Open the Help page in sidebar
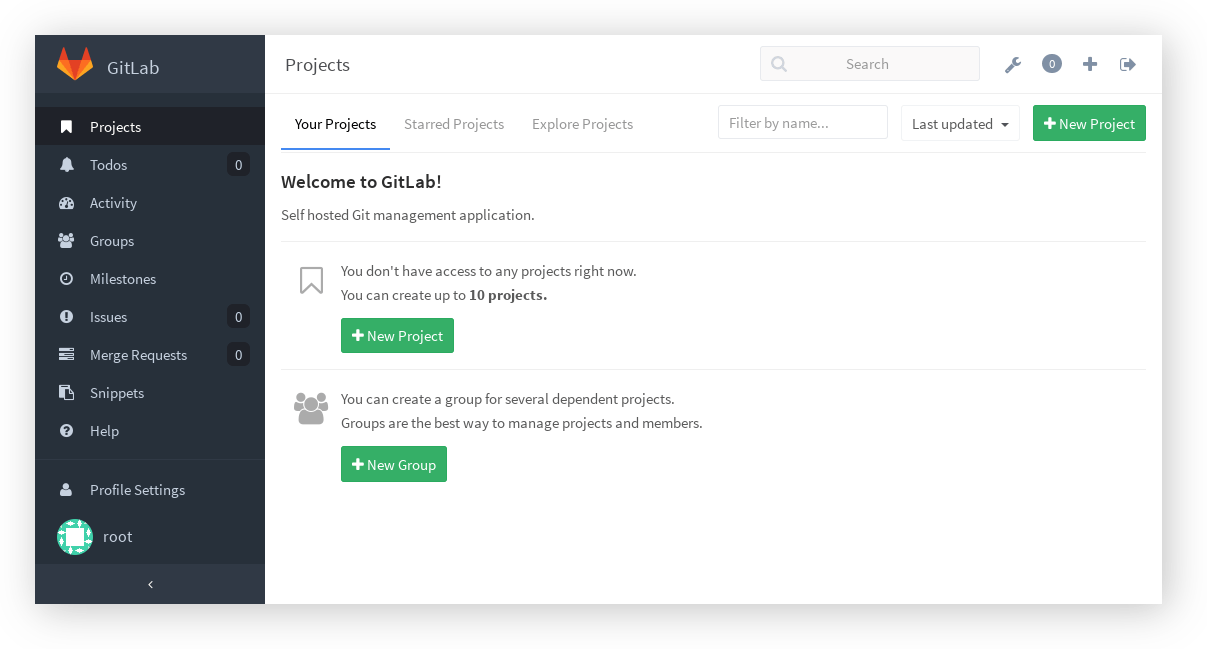The width and height of the screenshot is (1207, 649). click(x=104, y=431)
